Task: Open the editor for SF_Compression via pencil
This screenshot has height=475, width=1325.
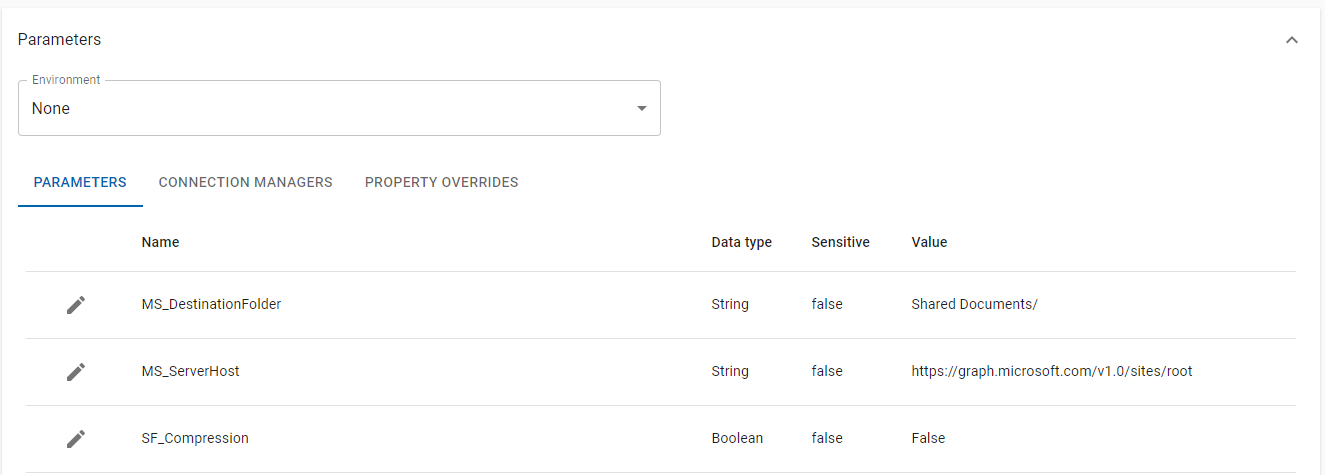Action: tap(76, 439)
